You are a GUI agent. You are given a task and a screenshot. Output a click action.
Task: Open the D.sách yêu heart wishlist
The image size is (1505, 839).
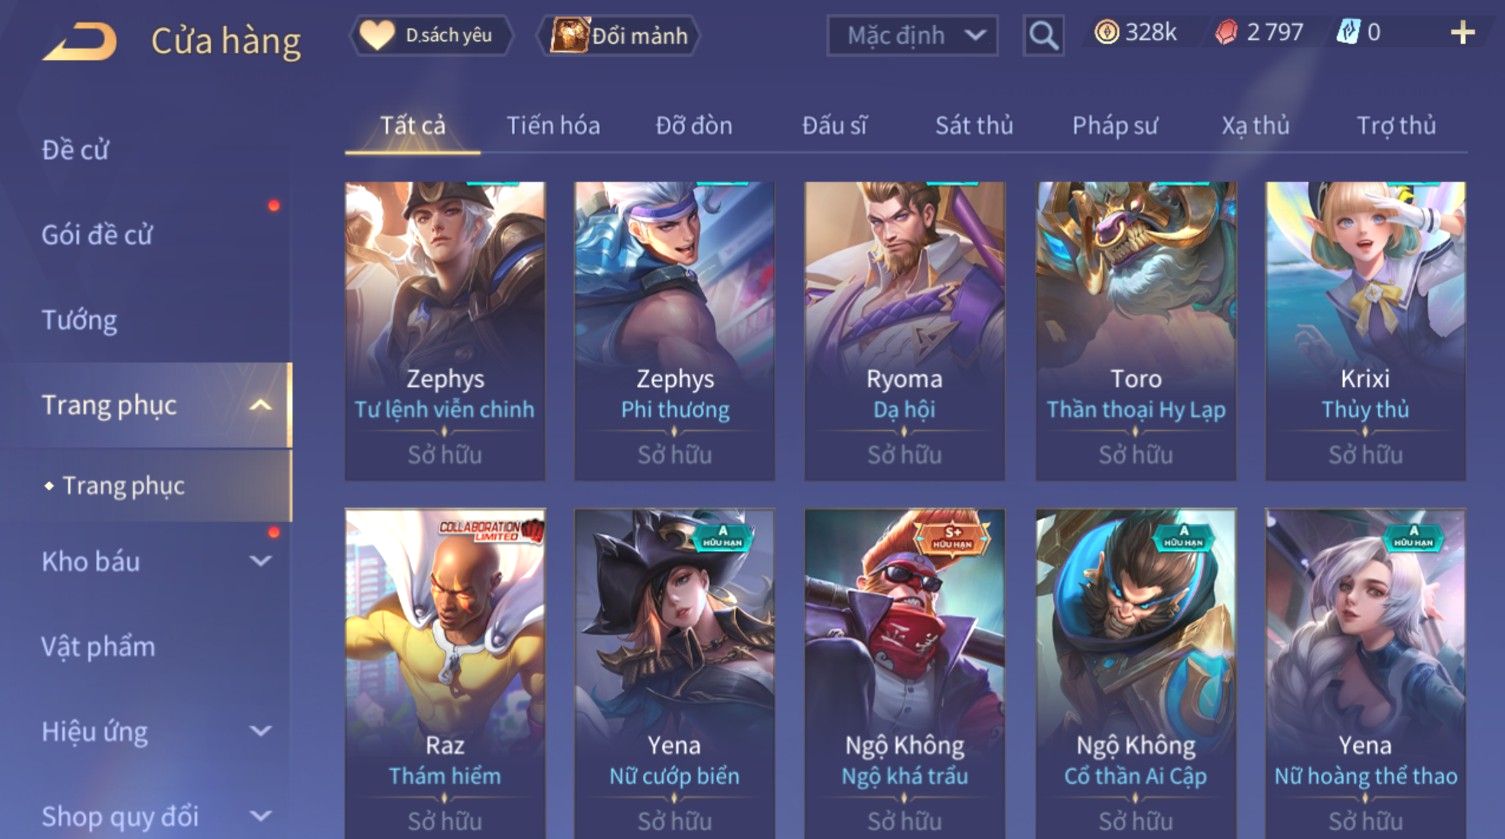click(431, 36)
